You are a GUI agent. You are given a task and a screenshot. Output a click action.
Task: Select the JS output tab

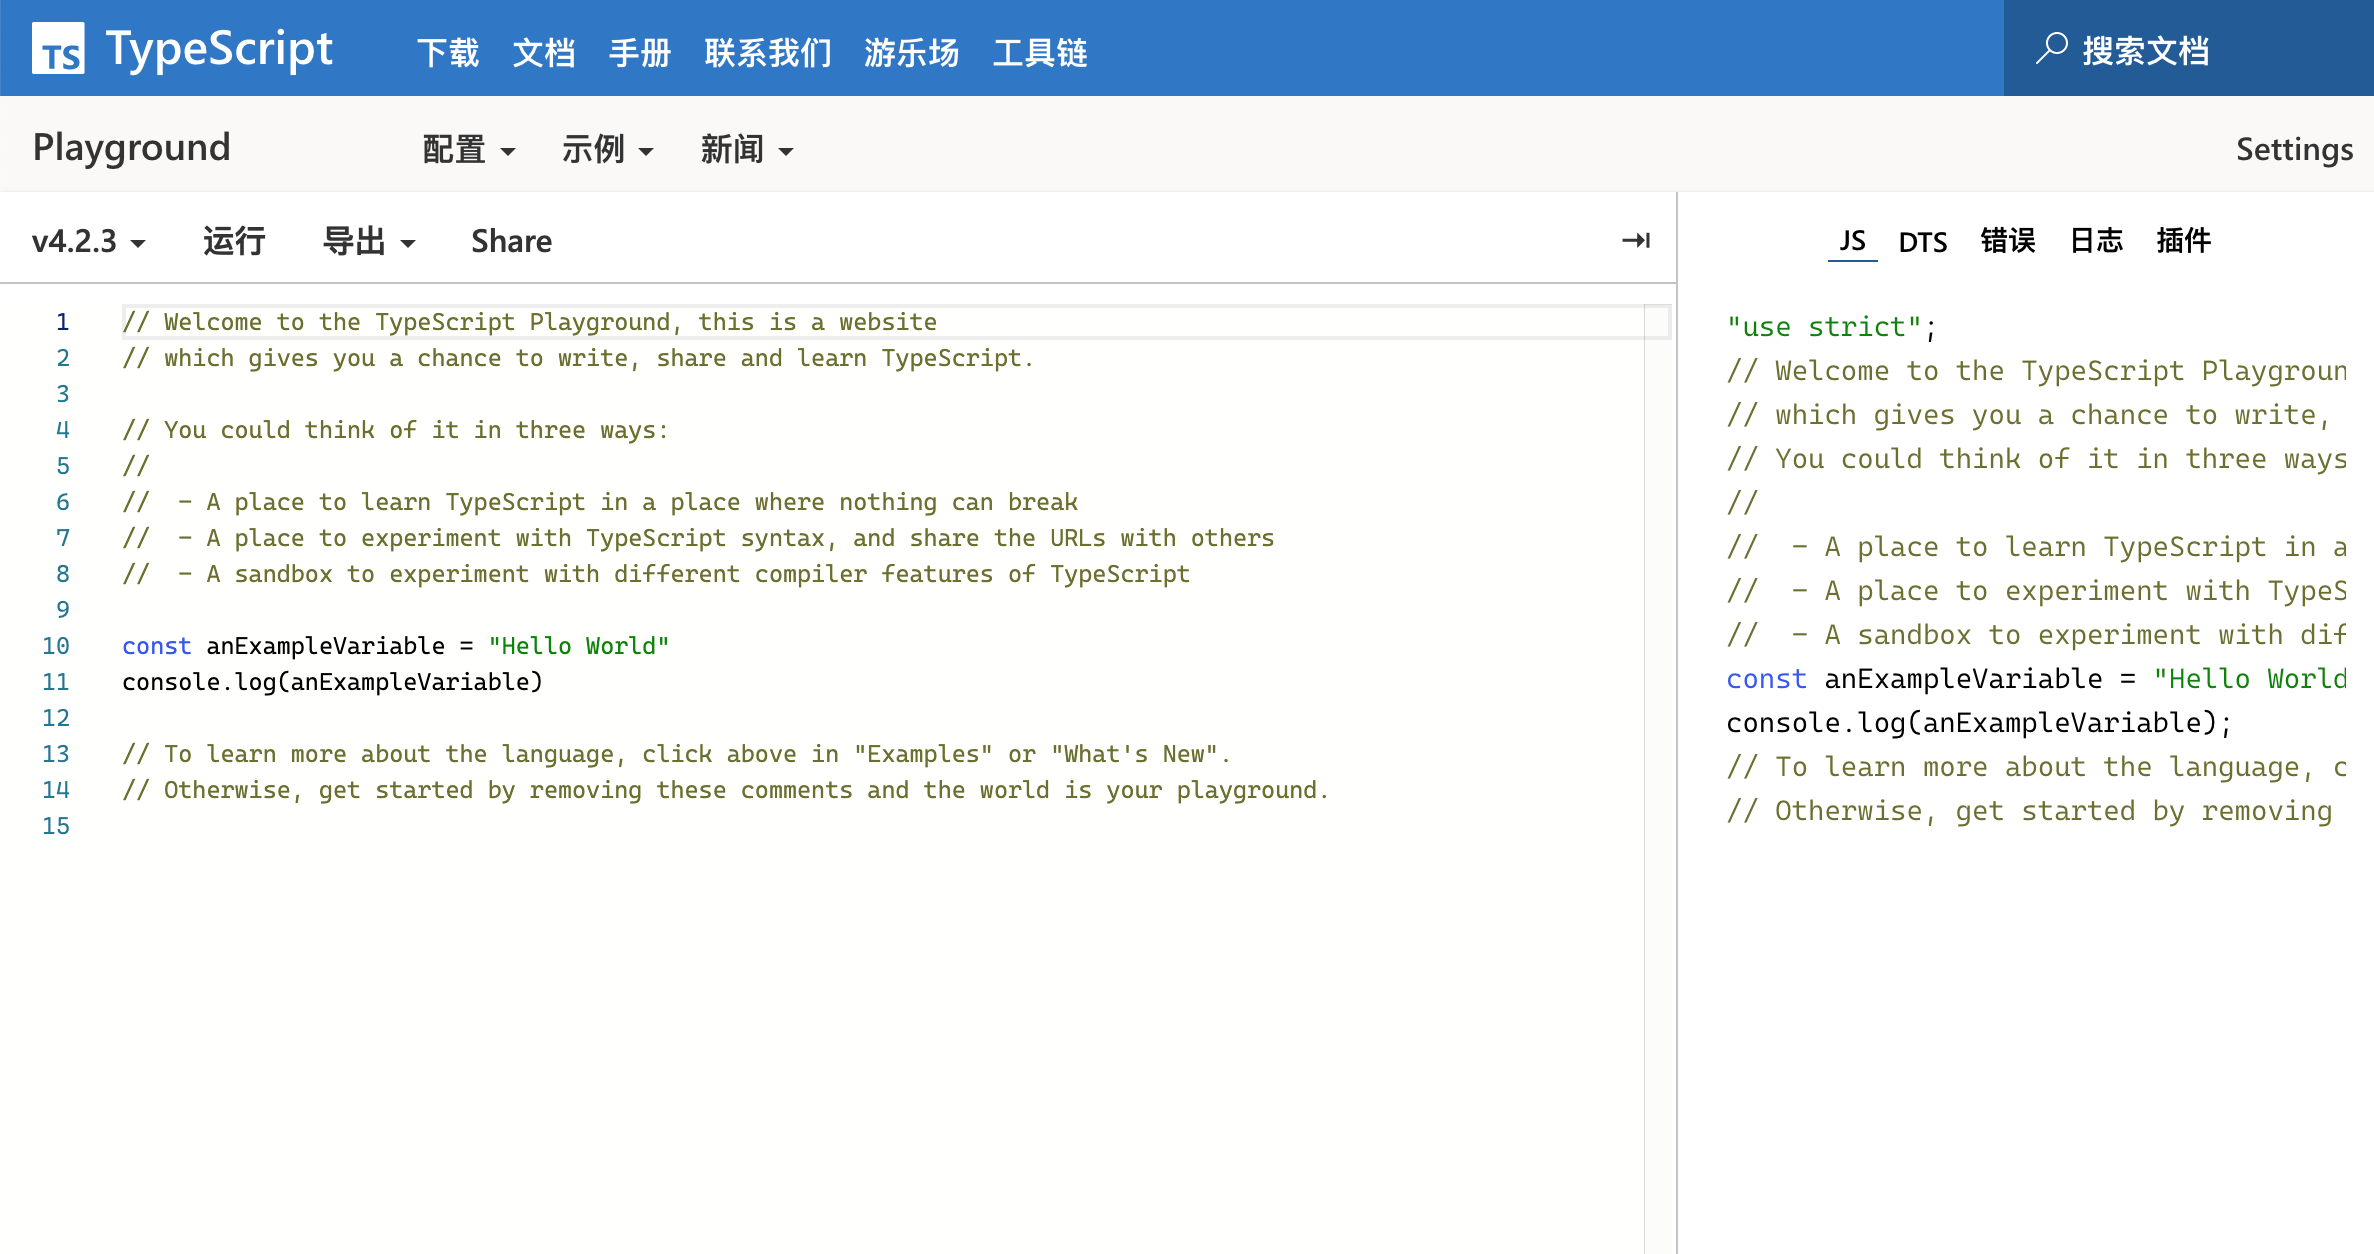(x=1852, y=241)
